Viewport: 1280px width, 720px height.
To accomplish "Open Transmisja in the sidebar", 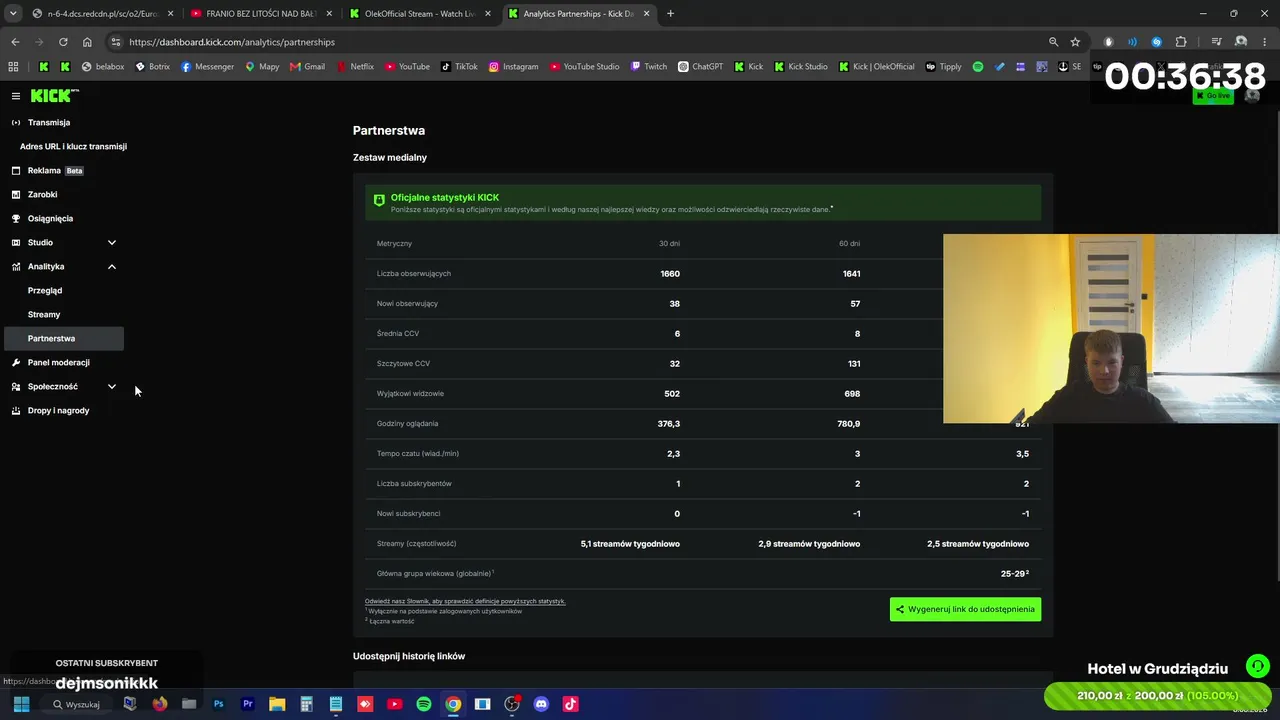I will tap(49, 122).
